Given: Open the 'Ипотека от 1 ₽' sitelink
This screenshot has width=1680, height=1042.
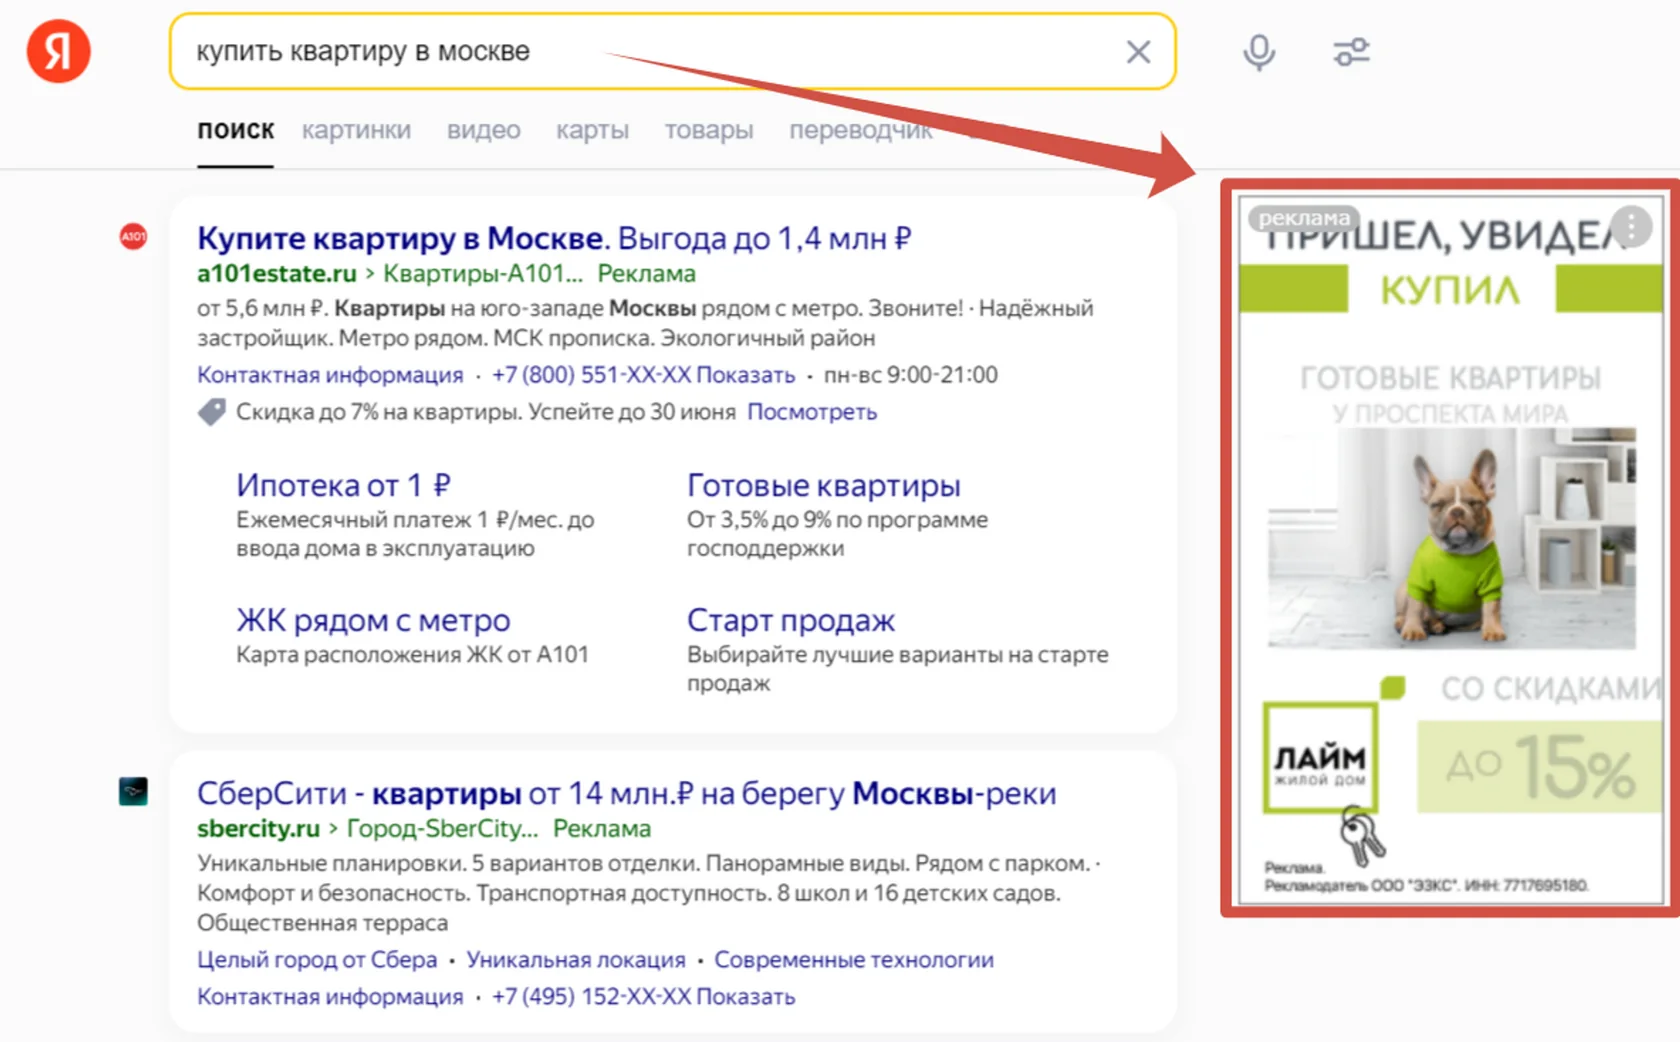Looking at the screenshot, I should [343, 485].
